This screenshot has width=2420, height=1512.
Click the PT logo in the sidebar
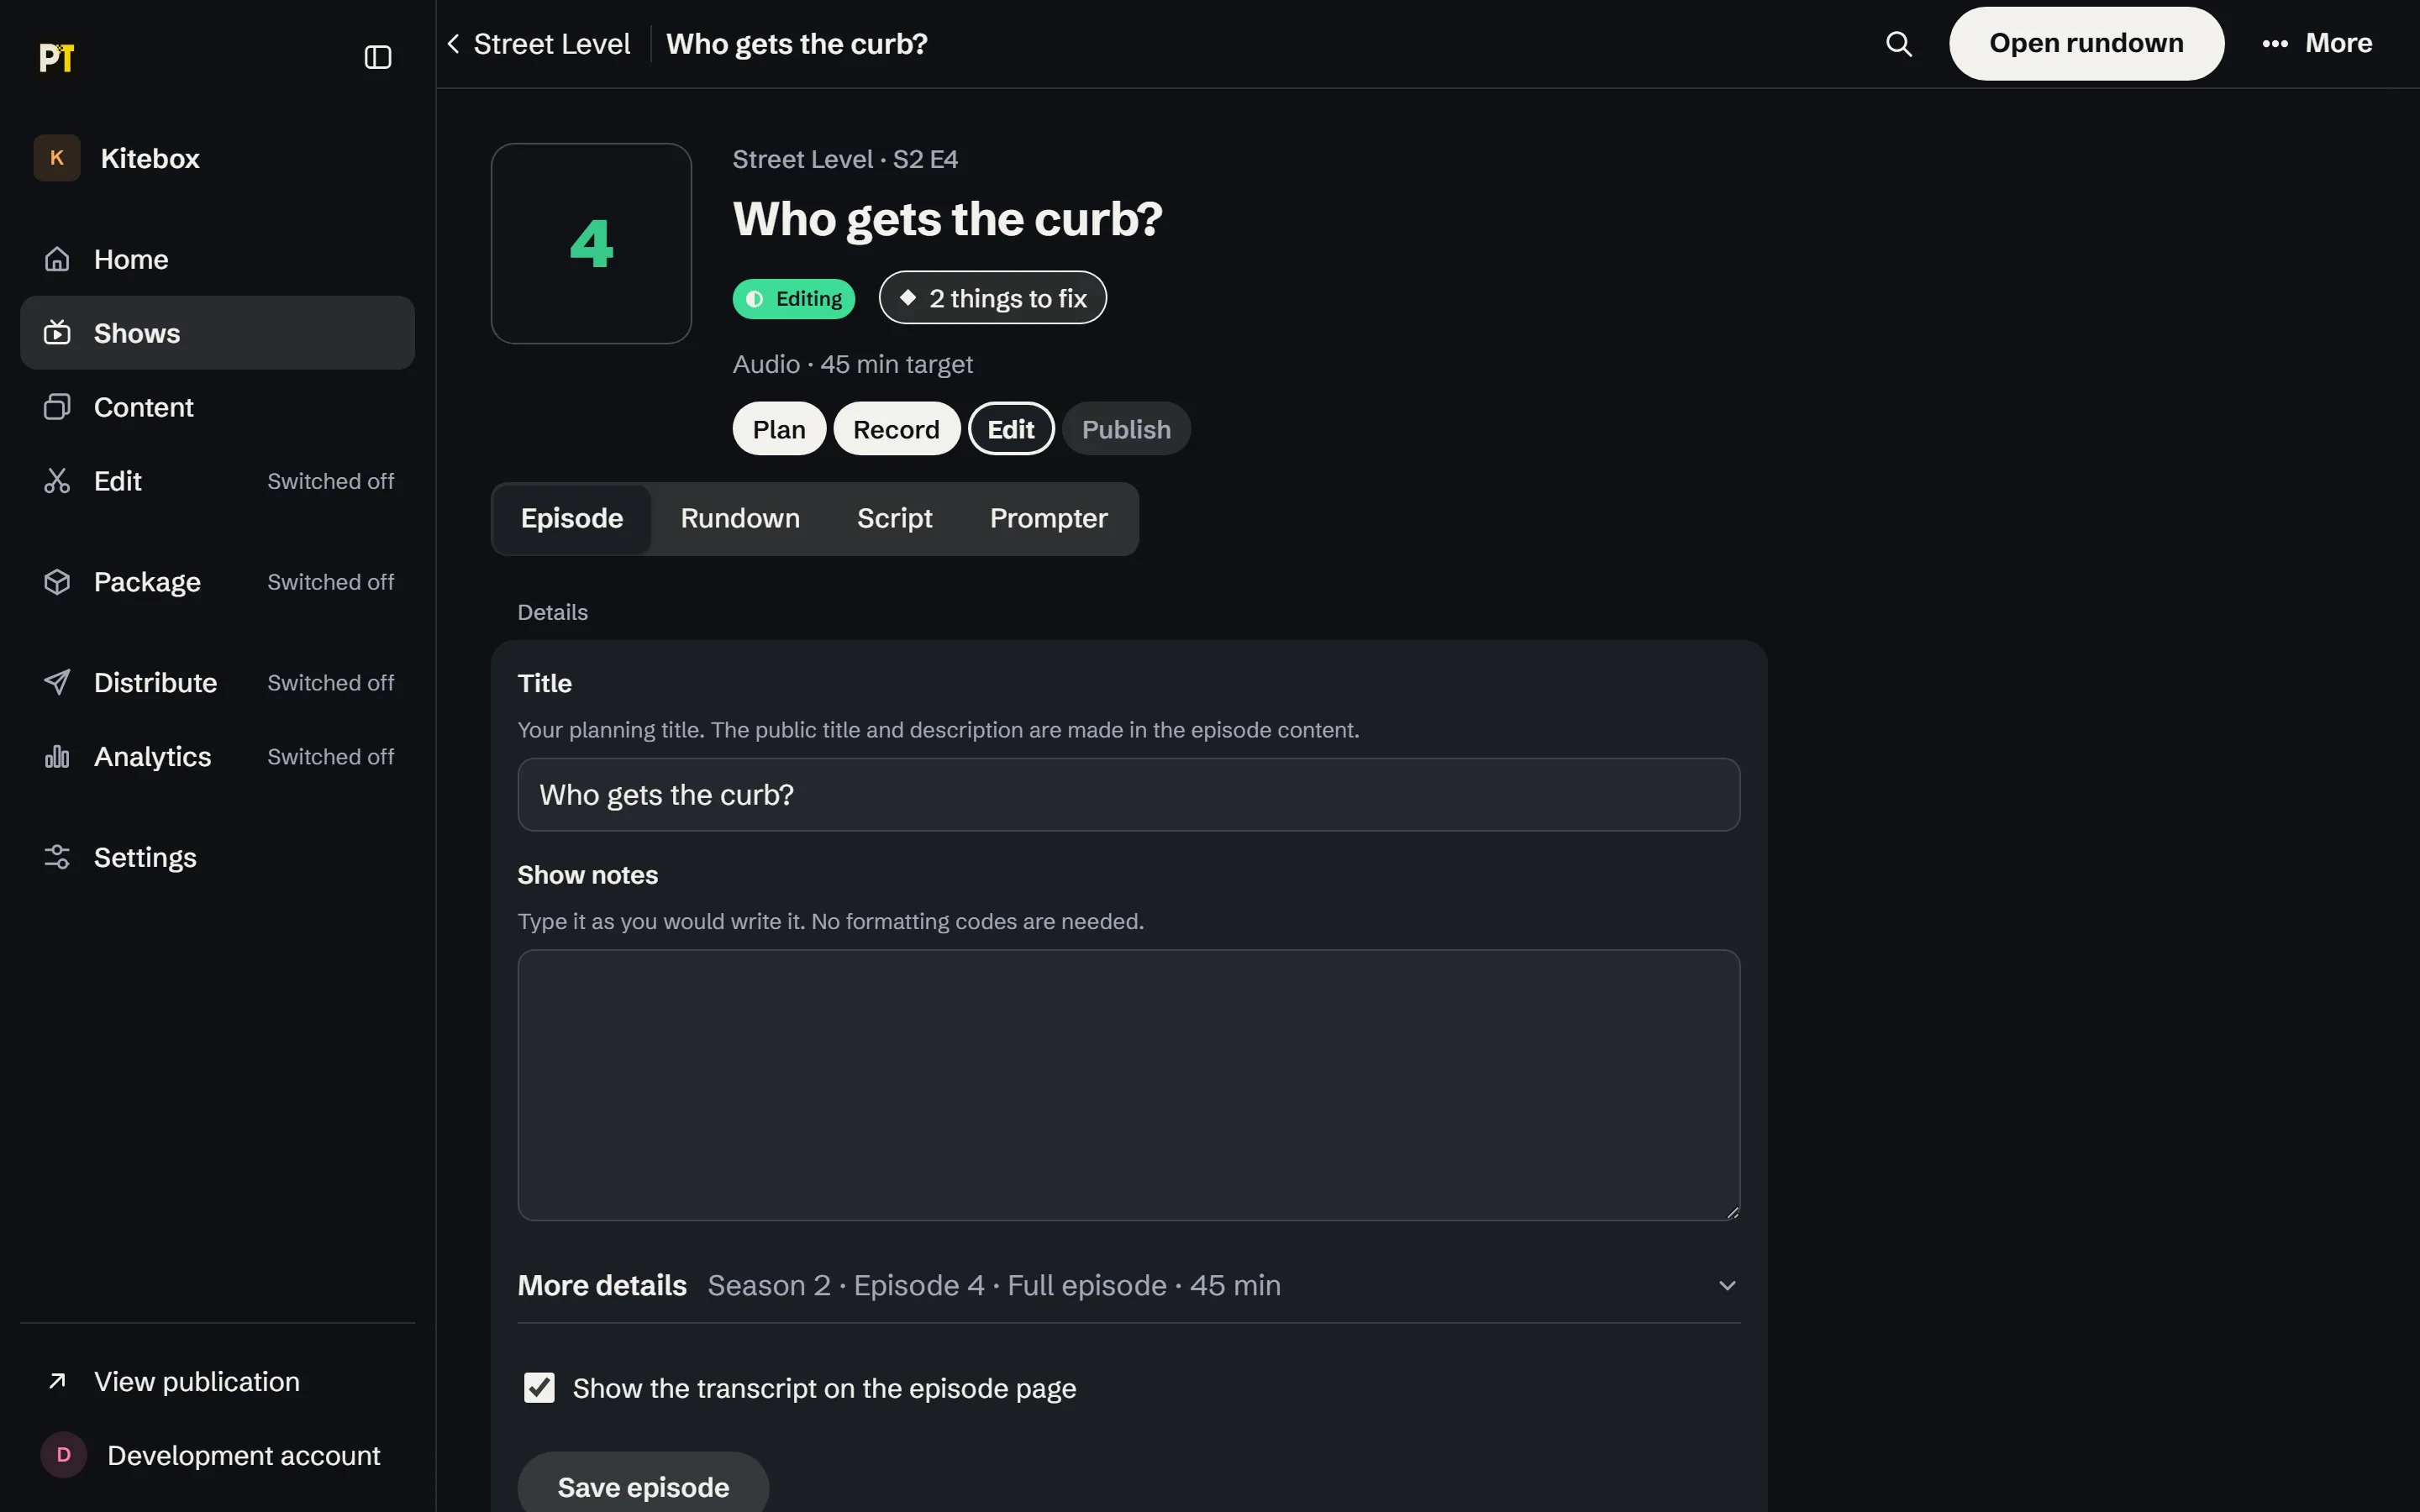tap(57, 58)
